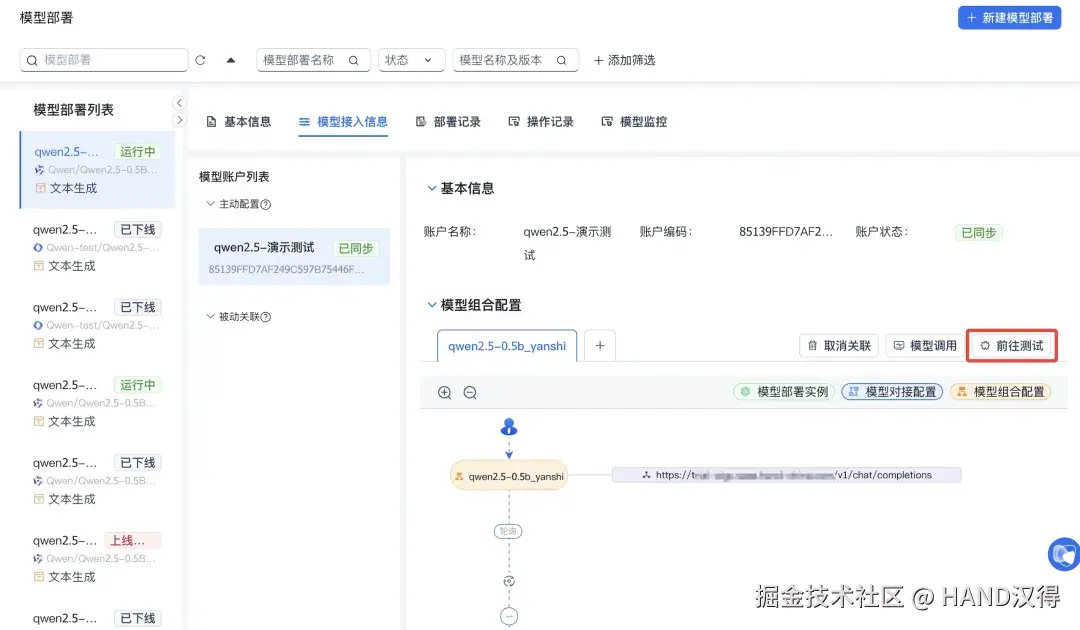1080x630 pixels.
Task: Toggle the 模型部署实例 legend tag
Action: tap(785, 392)
